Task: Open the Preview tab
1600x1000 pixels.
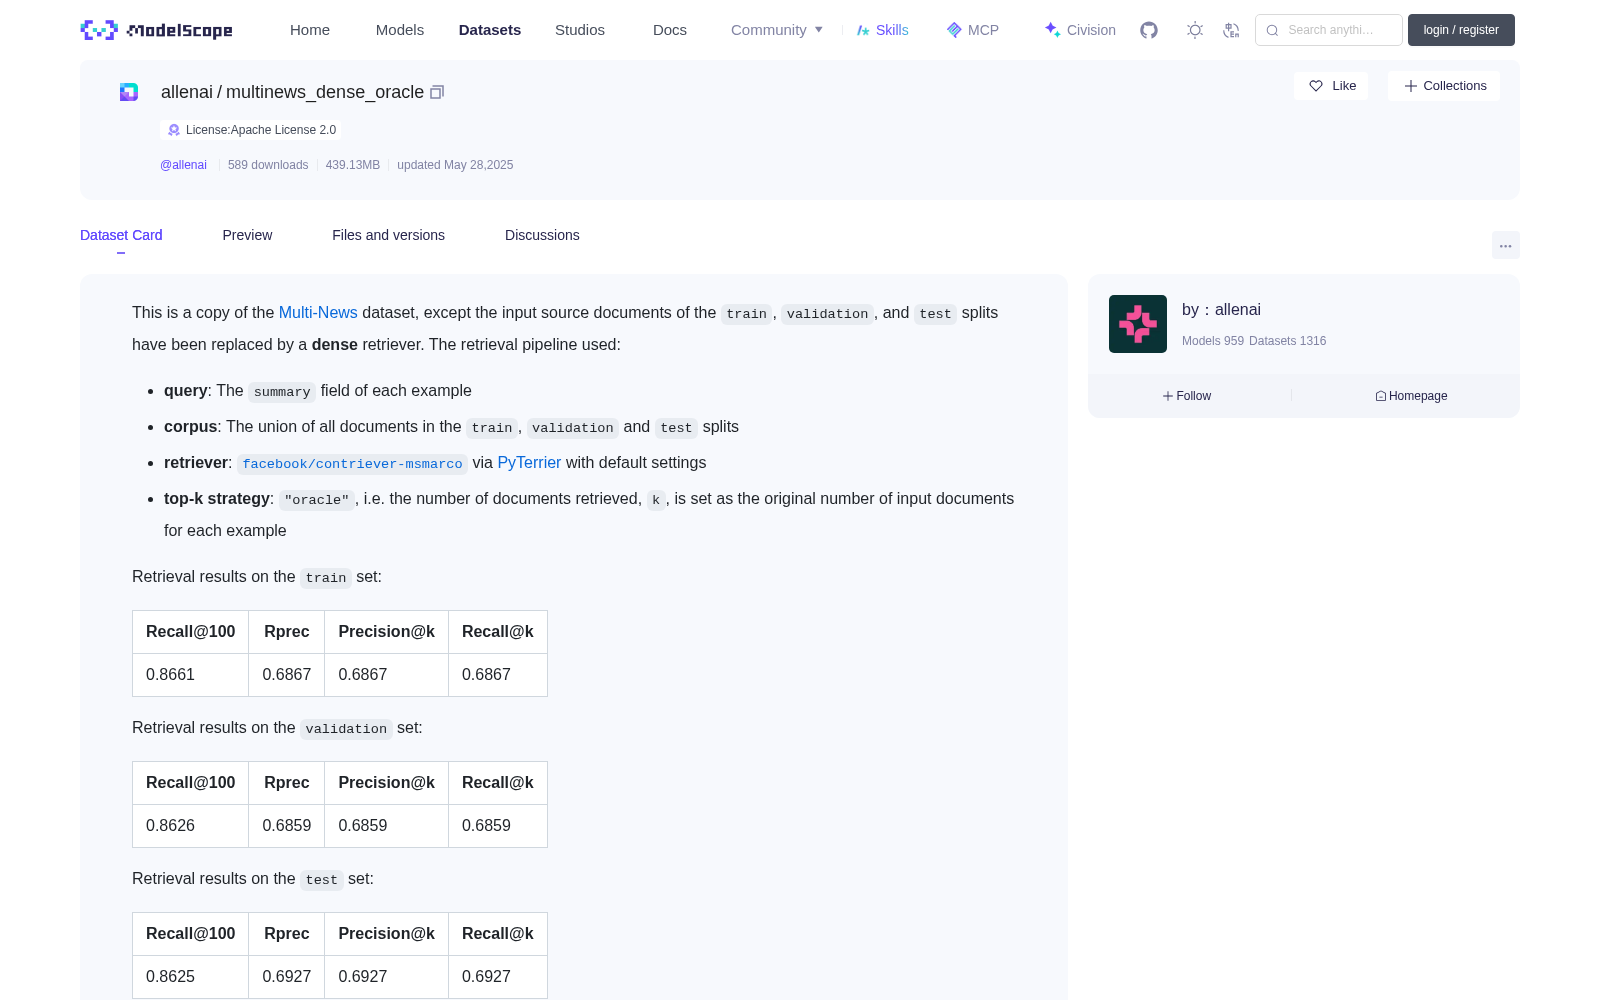Action: 247,235
